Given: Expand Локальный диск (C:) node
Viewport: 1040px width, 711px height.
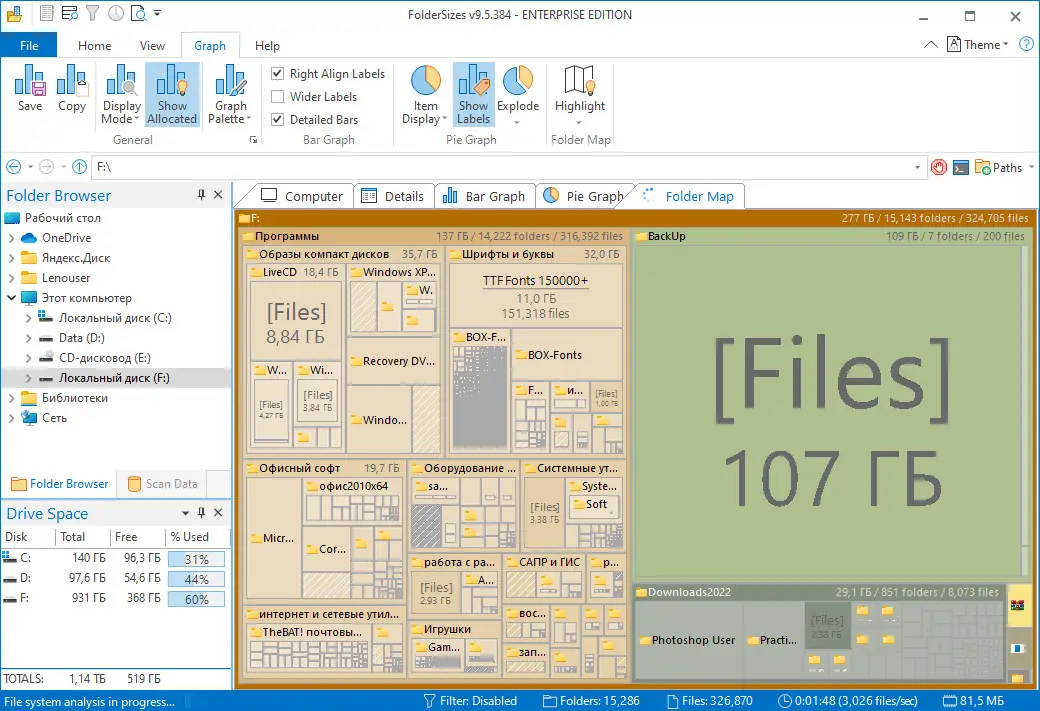Looking at the screenshot, I should pos(28,318).
